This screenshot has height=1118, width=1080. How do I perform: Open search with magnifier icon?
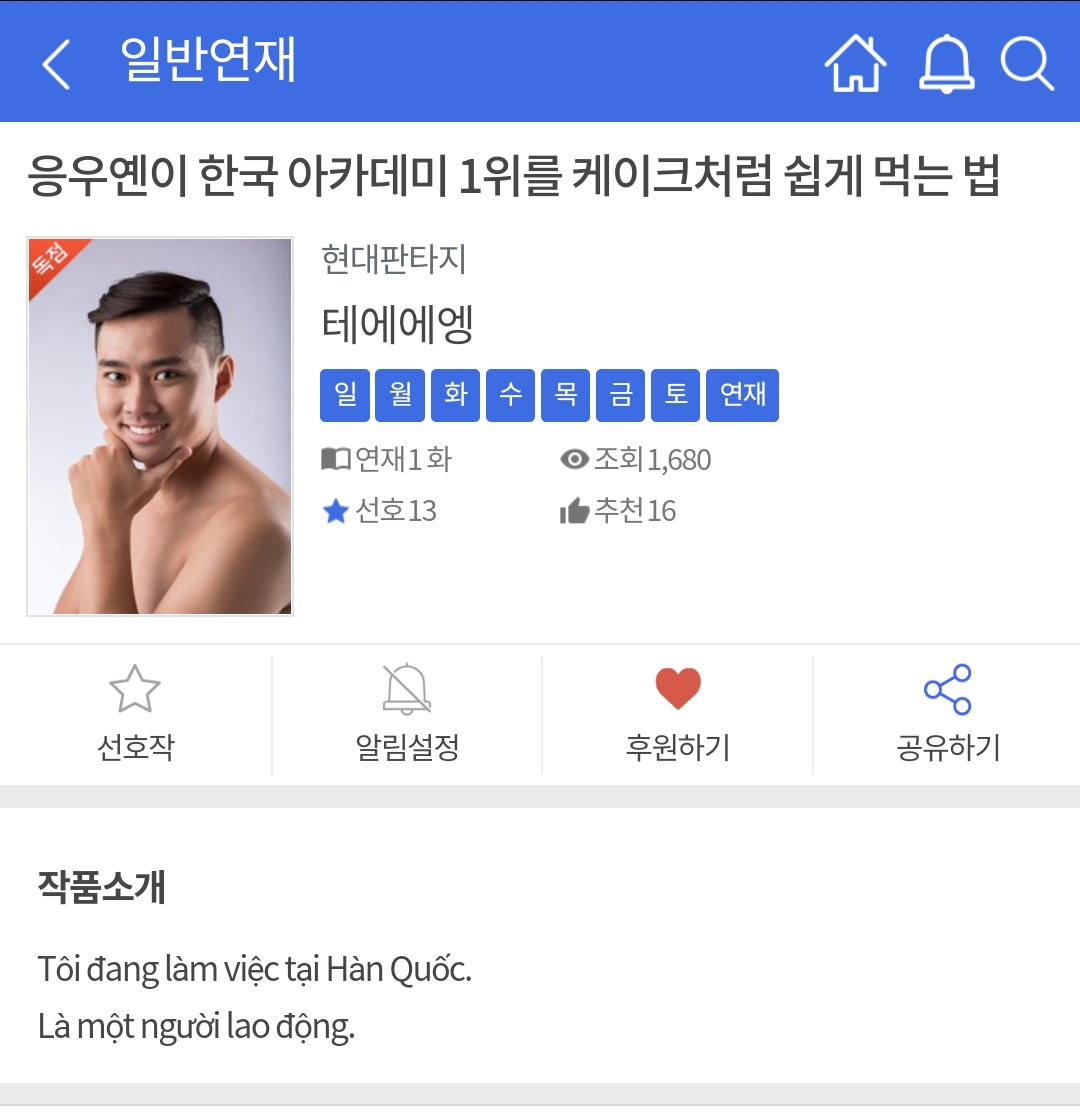click(x=1027, y=64)
